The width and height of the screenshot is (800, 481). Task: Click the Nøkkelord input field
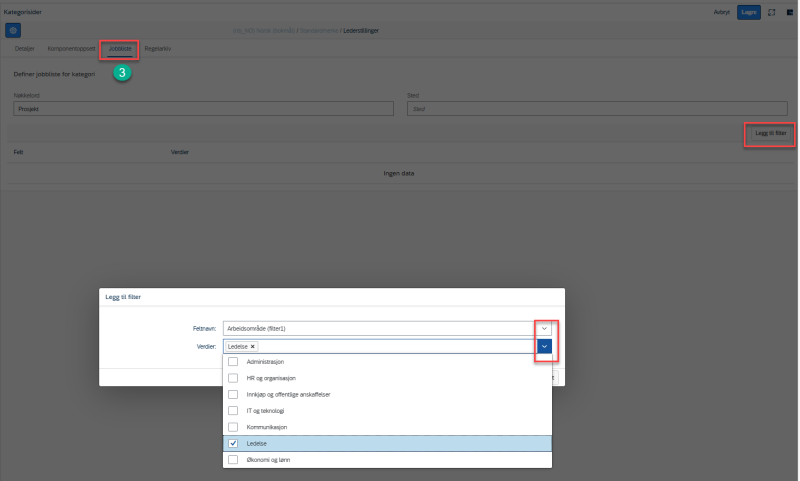coord(204,109)
